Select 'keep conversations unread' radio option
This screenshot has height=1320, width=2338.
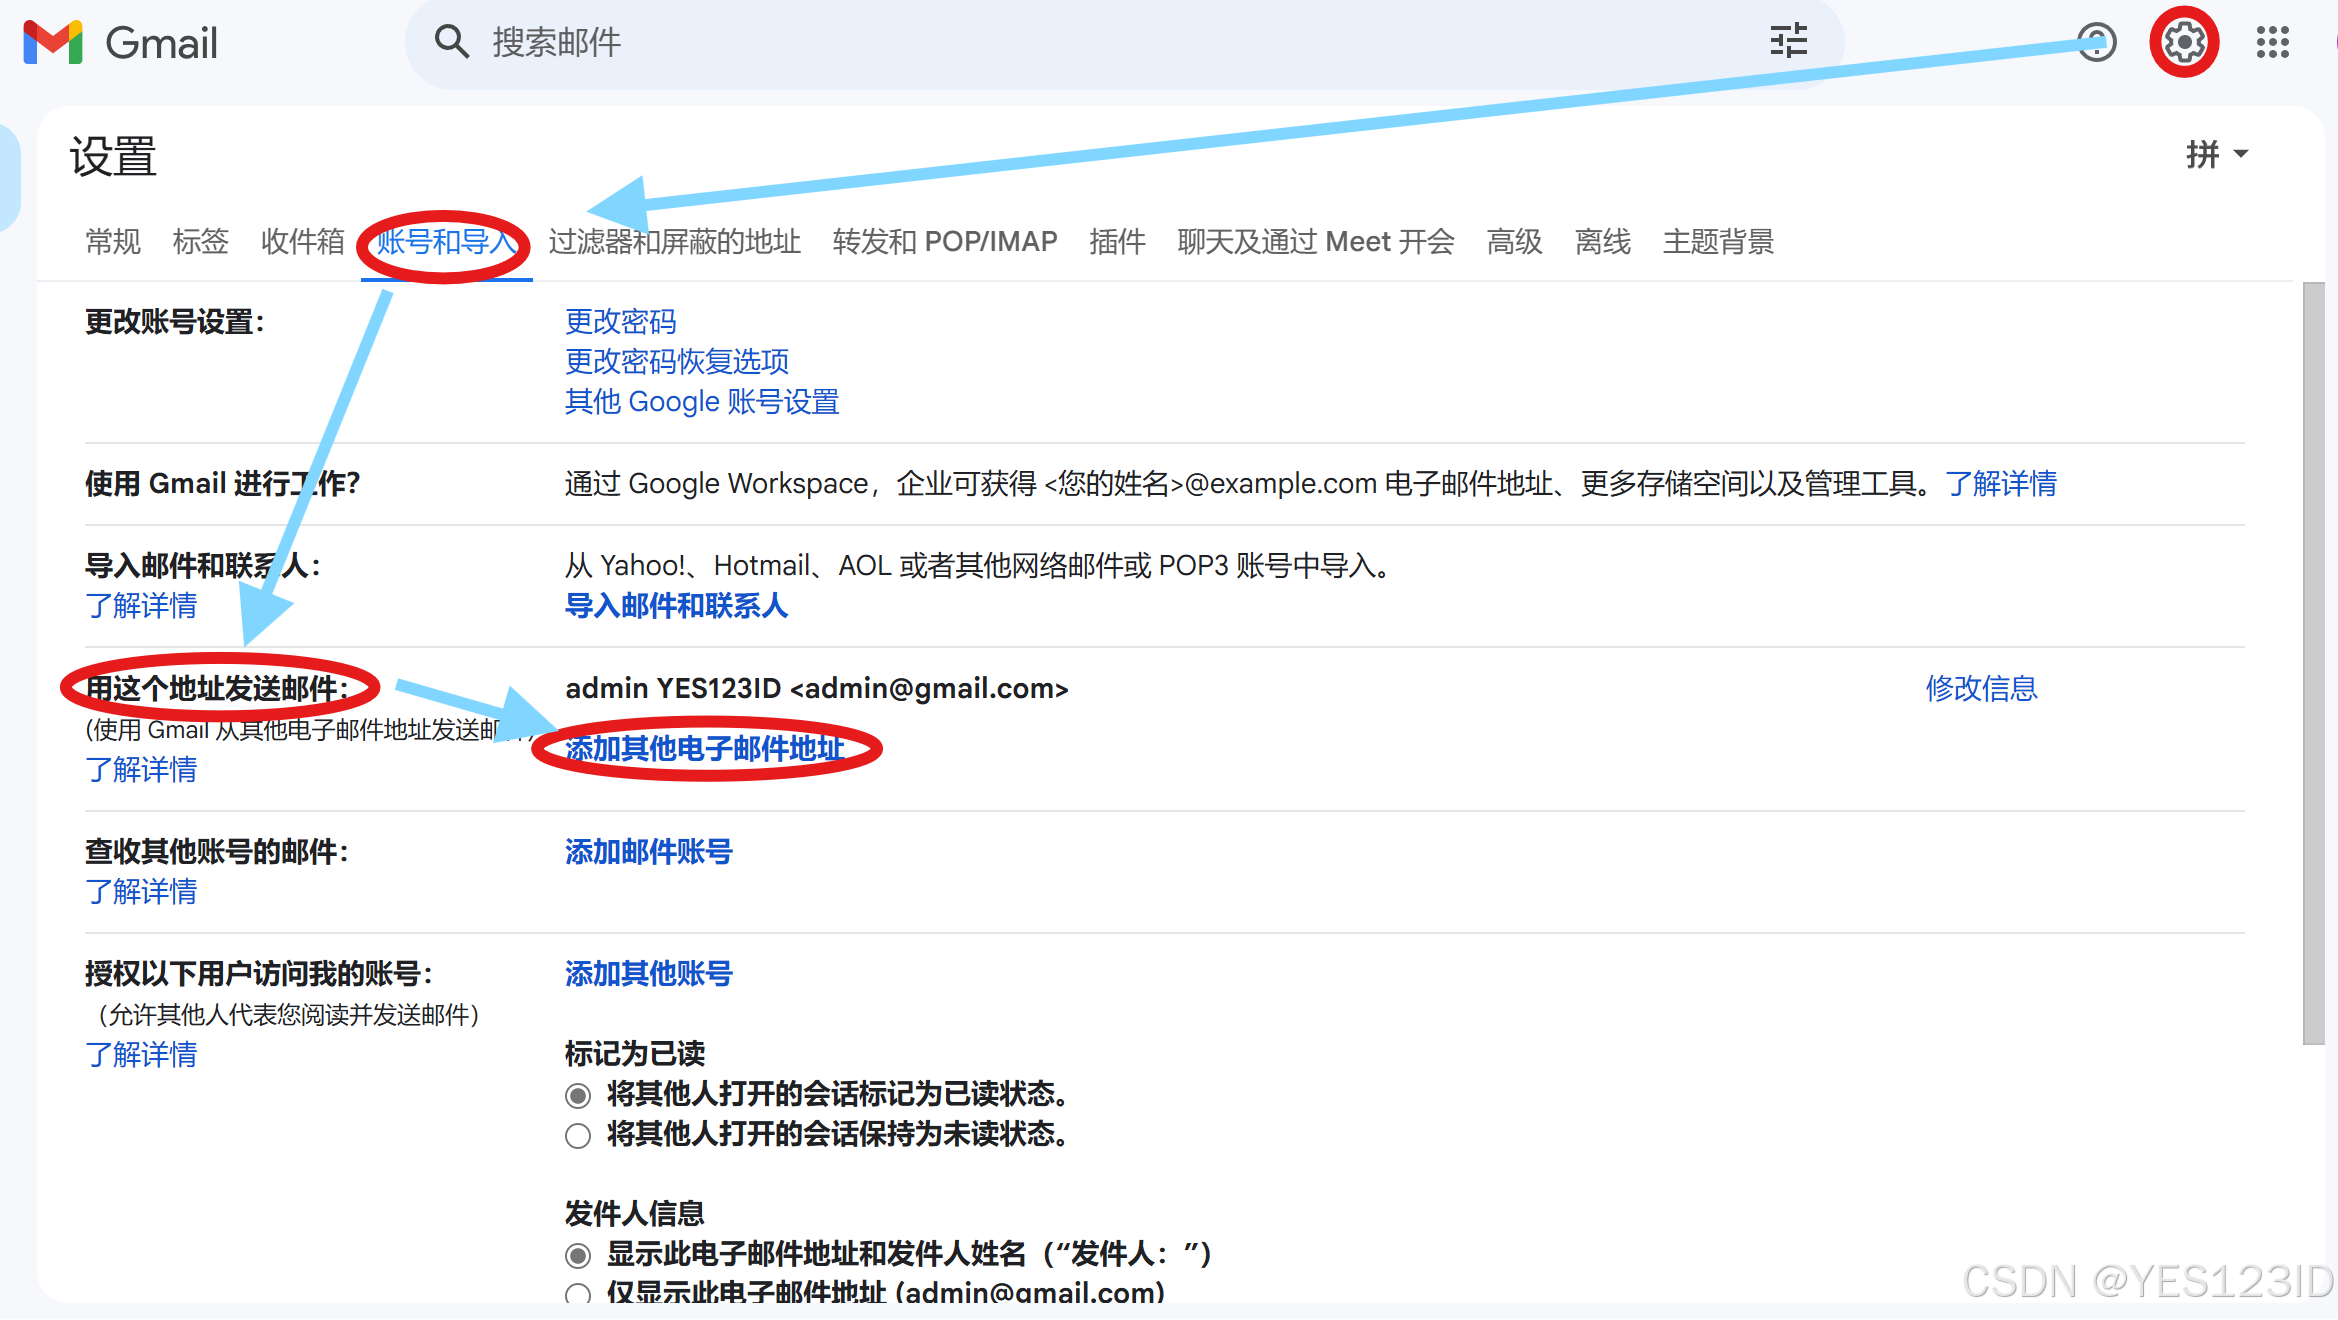[x=578, y=1135]
